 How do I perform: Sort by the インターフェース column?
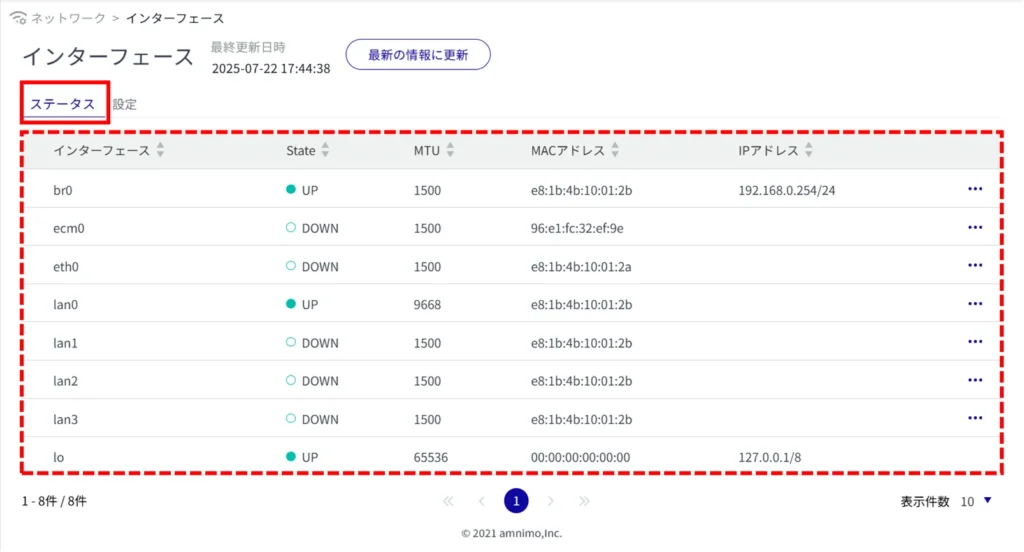pos(160,151)
